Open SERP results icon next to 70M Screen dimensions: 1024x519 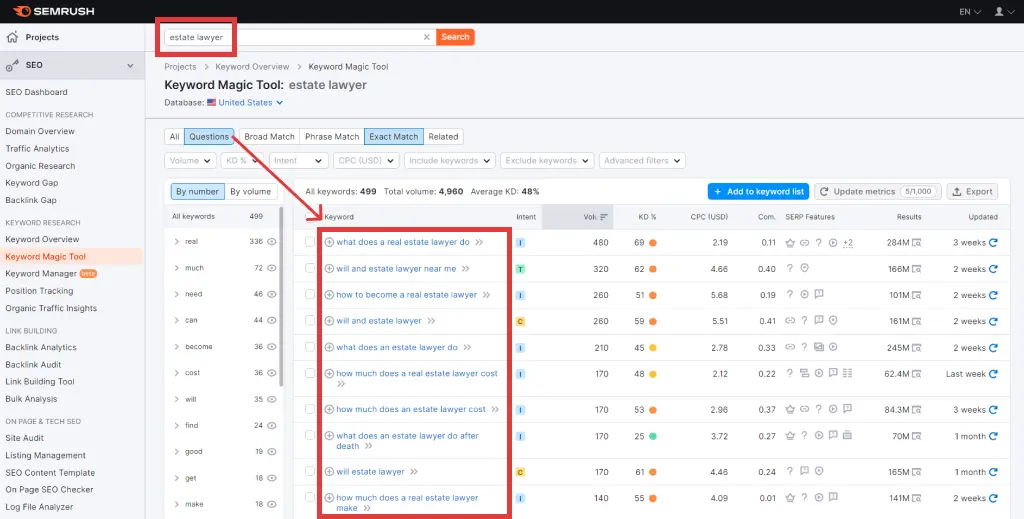(x=917, y=436)
